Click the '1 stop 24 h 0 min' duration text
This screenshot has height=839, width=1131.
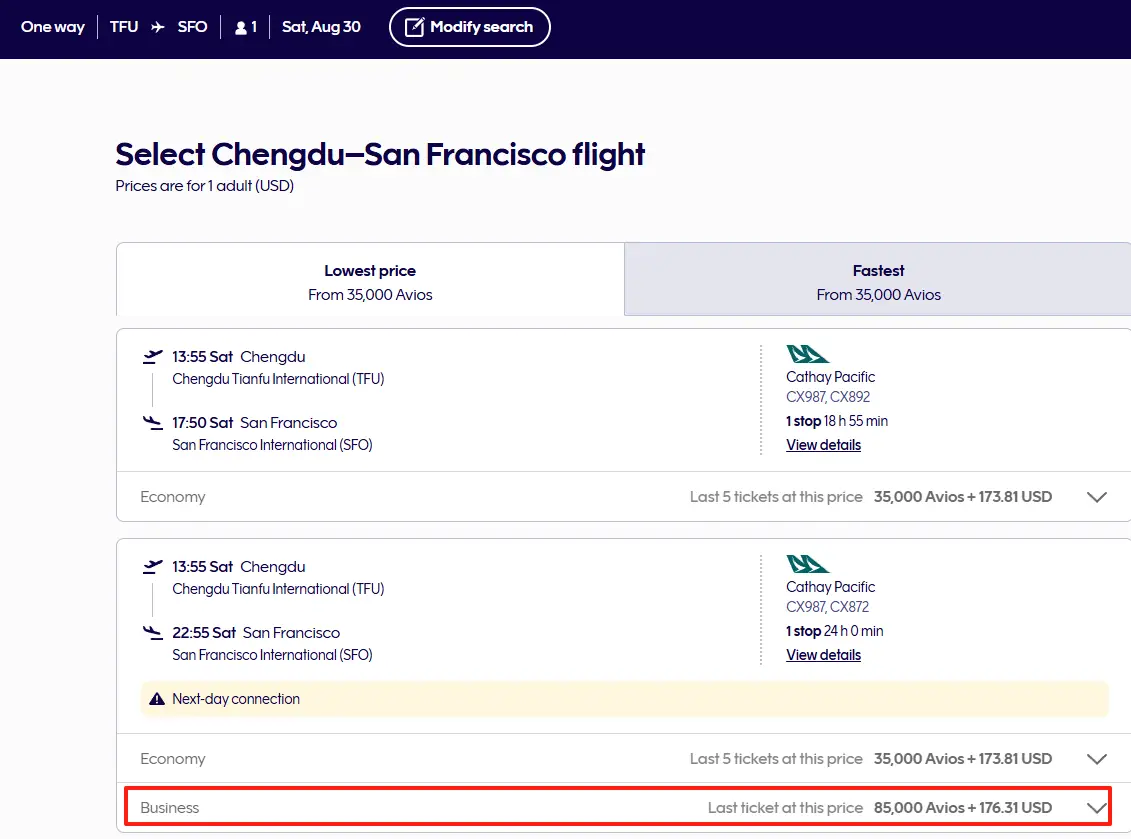835,631
